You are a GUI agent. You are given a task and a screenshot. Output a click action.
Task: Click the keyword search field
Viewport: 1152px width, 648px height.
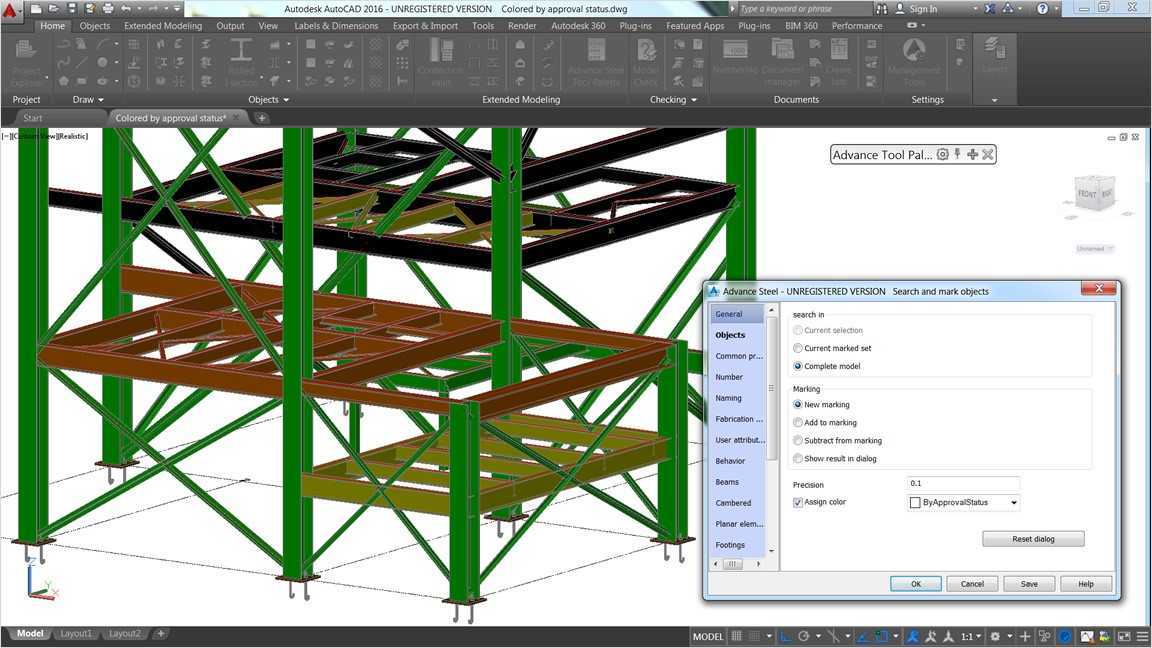coord(804,9)
